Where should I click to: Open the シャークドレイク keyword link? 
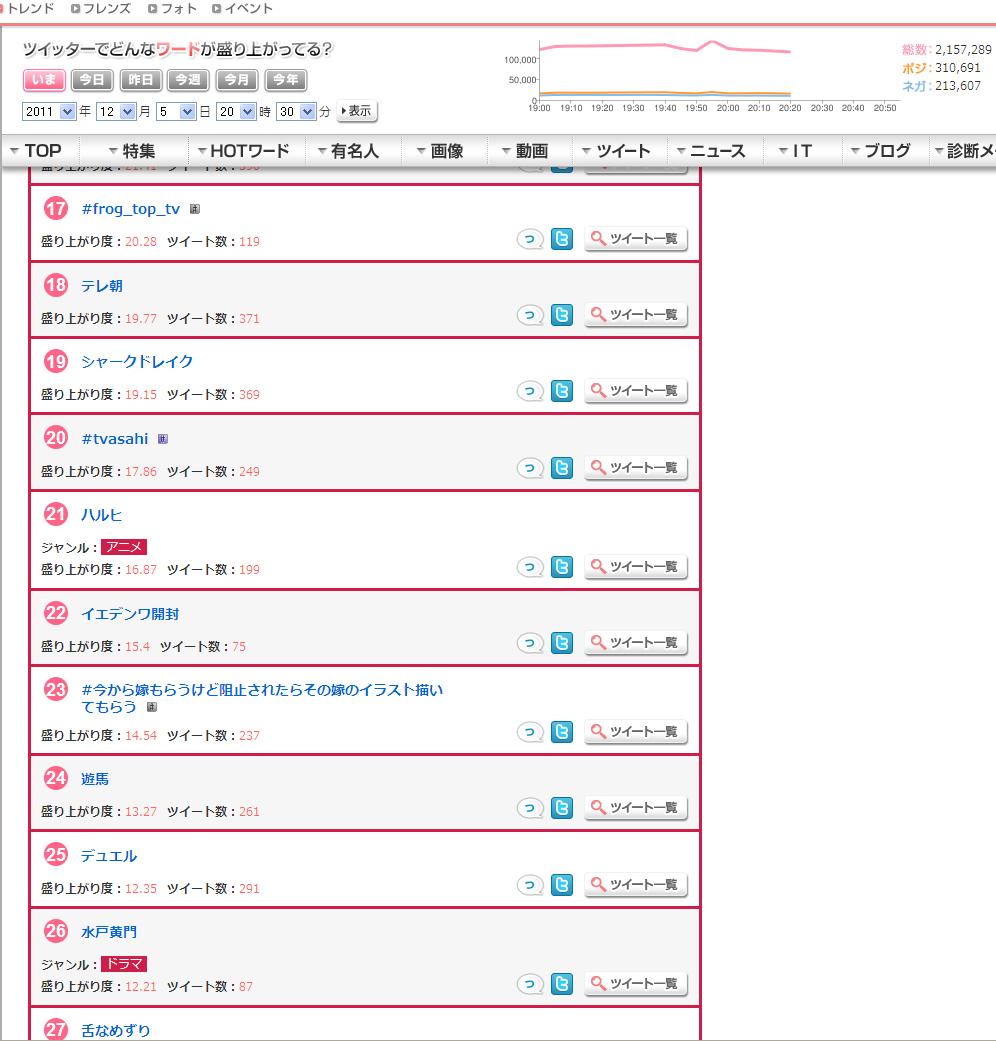[137, 362]
